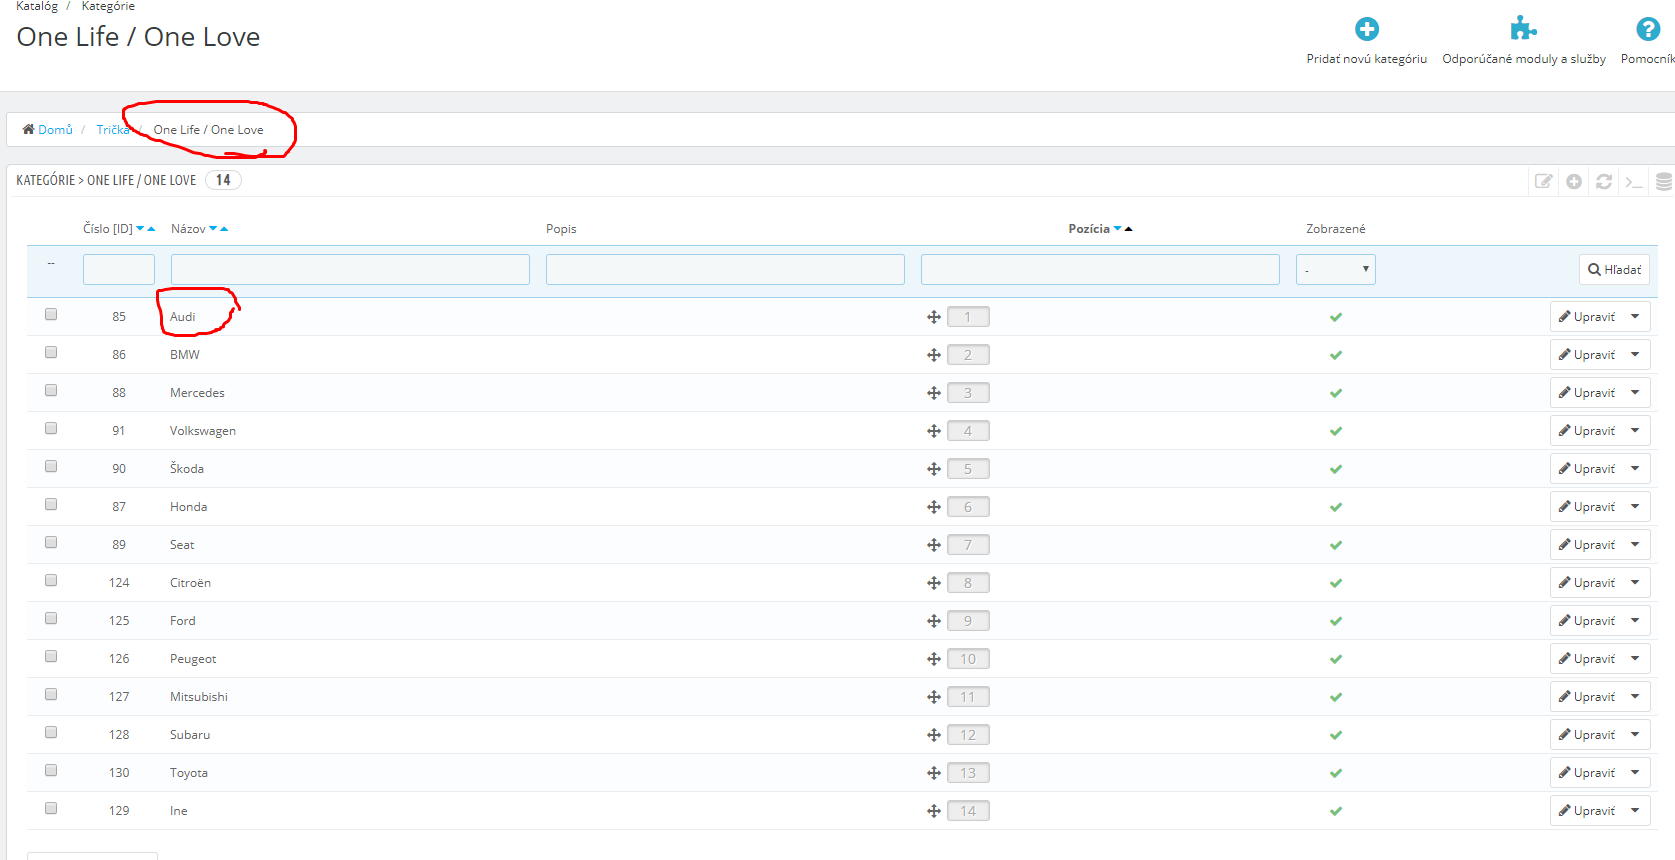Viewport: 1675px width, 860px height.
Task: Select the checkbox for Honda row
Action: point(51,504)
